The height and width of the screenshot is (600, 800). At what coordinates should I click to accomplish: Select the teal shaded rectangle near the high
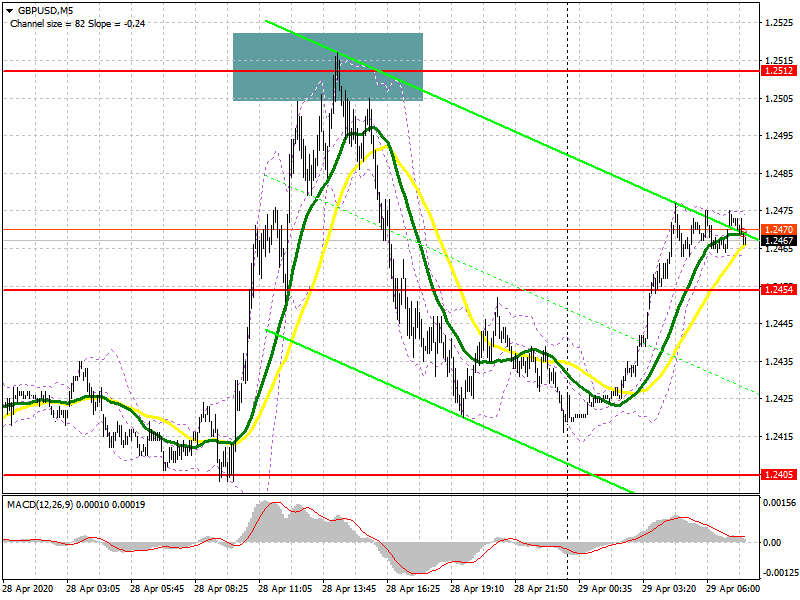pyautogui.click(x=328, y=67)
